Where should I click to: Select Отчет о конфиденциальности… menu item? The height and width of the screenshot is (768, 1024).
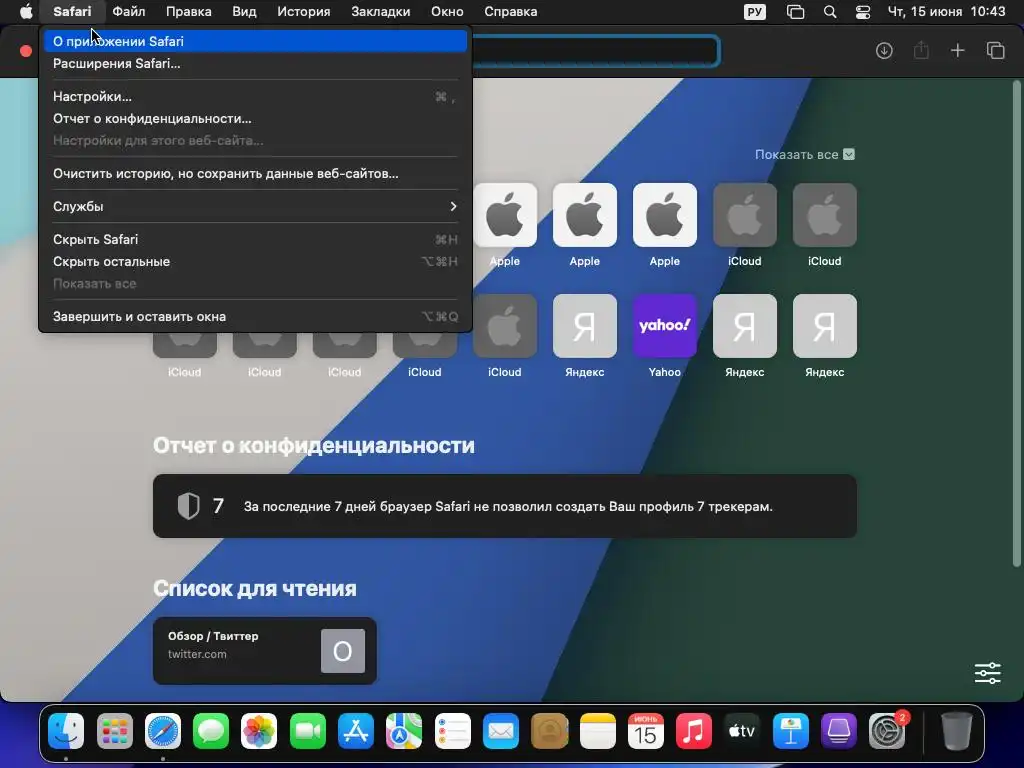tap(255, 119)
